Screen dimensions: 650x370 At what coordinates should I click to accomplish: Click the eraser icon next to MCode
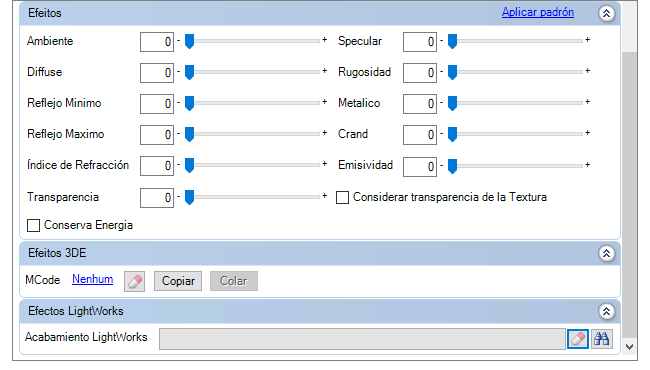[134, 281]
